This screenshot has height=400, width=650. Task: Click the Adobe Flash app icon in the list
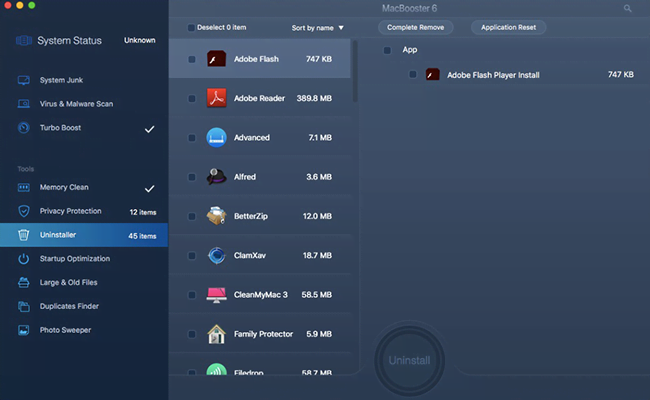pyautogui.click(x=216, y=59)
